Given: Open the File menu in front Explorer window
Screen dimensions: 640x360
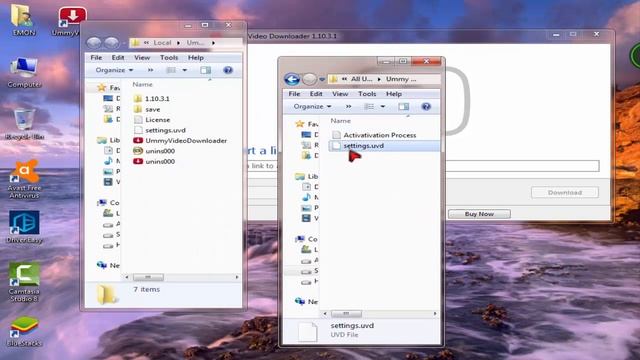Looking at the screenshot, I should click(x=294, y=94).
